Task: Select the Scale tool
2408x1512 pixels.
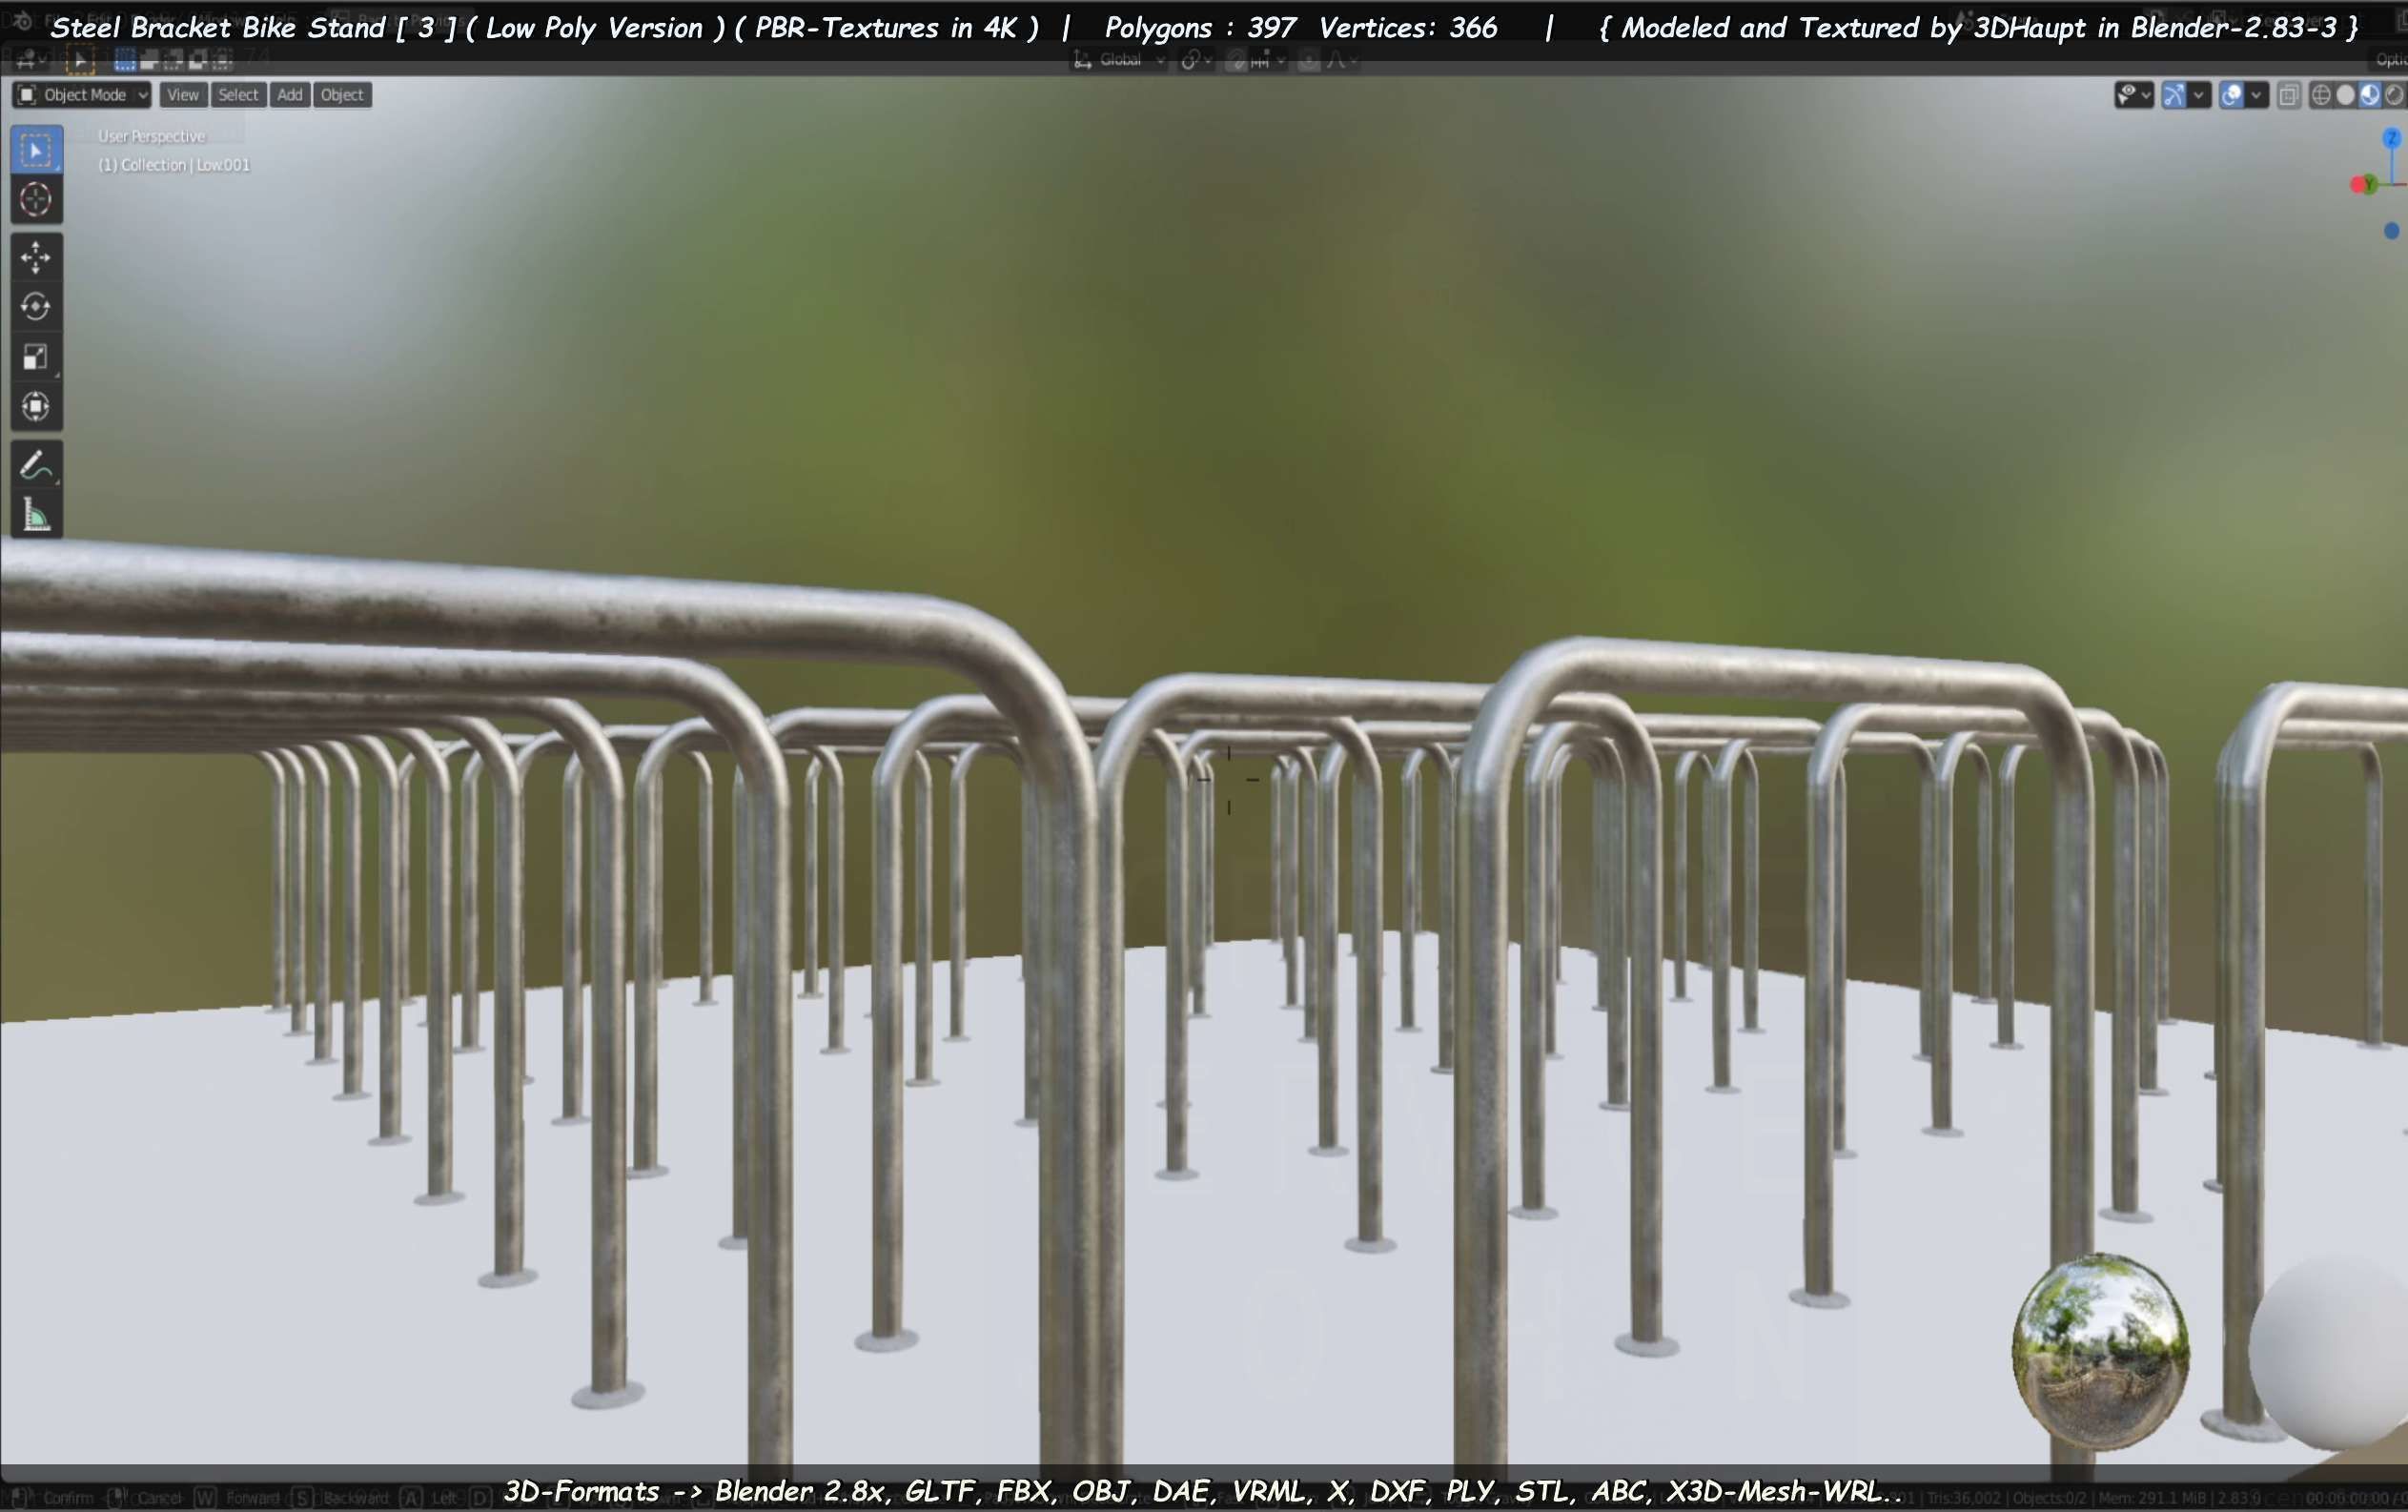Action: (x=36, y=357)
